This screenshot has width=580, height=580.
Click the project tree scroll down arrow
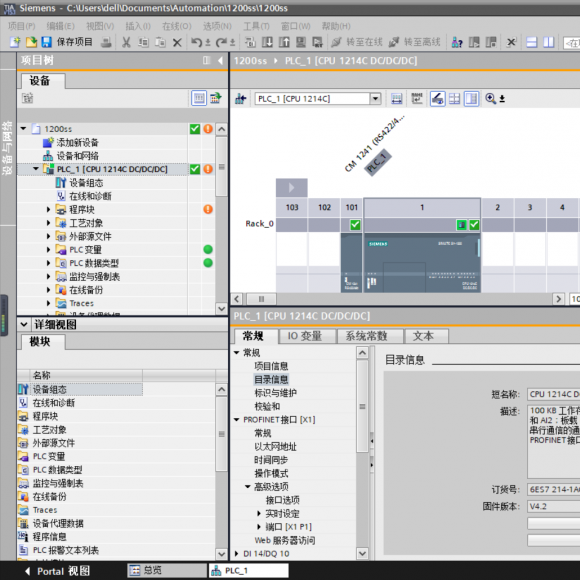(222, 308)
